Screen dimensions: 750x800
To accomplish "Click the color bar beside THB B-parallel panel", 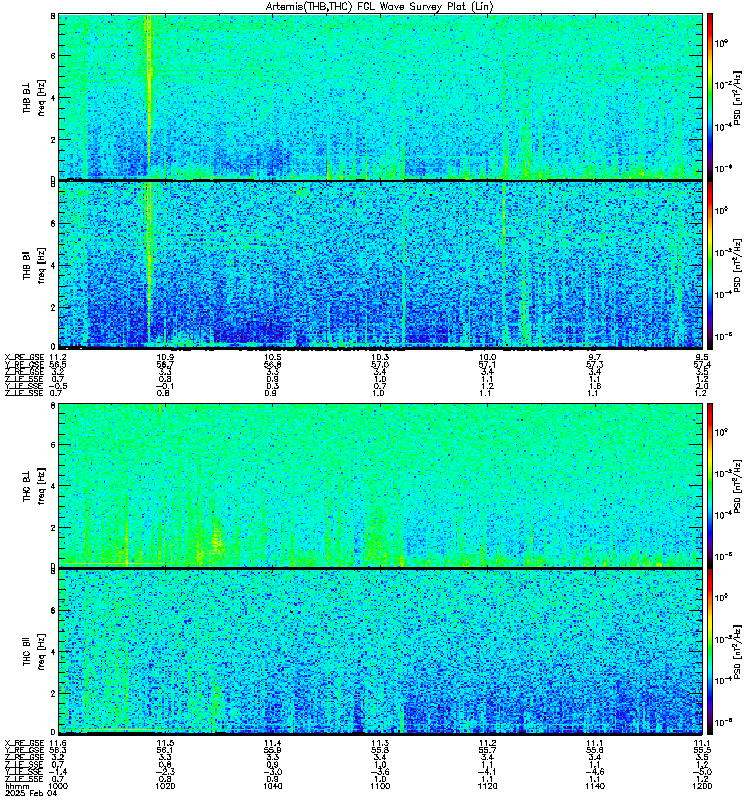I will tap(710, 265).
